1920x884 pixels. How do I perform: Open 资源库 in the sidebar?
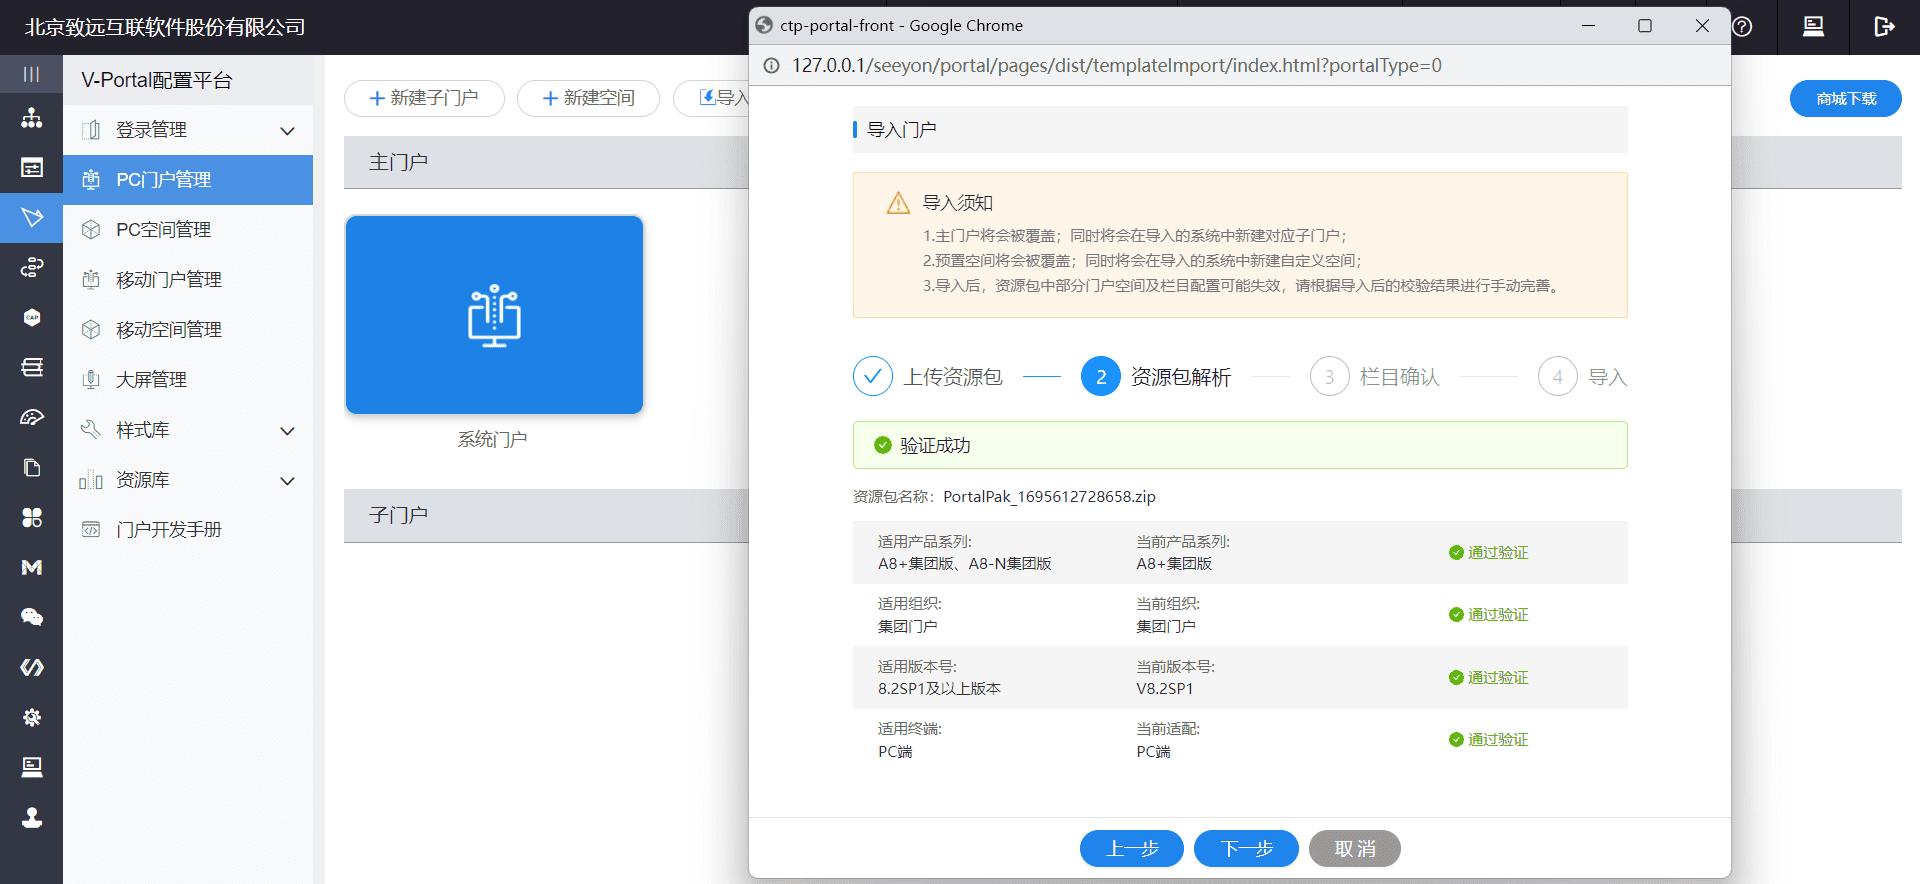click(x=188, y=480)
